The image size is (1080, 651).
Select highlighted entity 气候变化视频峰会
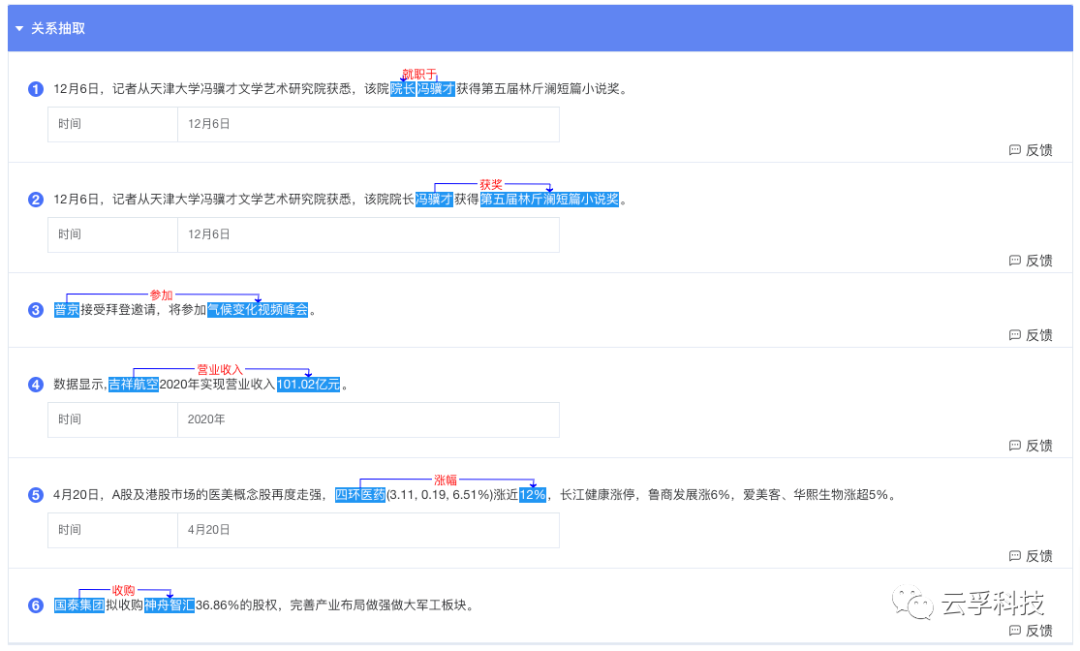(x=258, y=310)
